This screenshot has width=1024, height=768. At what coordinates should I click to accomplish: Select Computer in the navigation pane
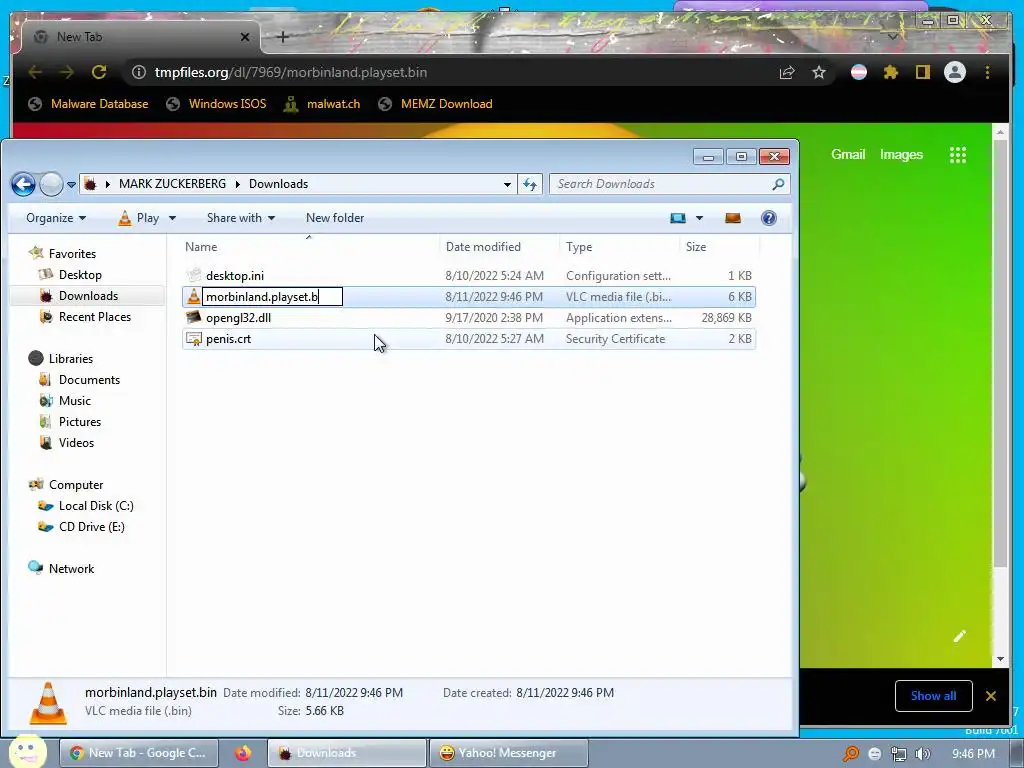(76, 485)
